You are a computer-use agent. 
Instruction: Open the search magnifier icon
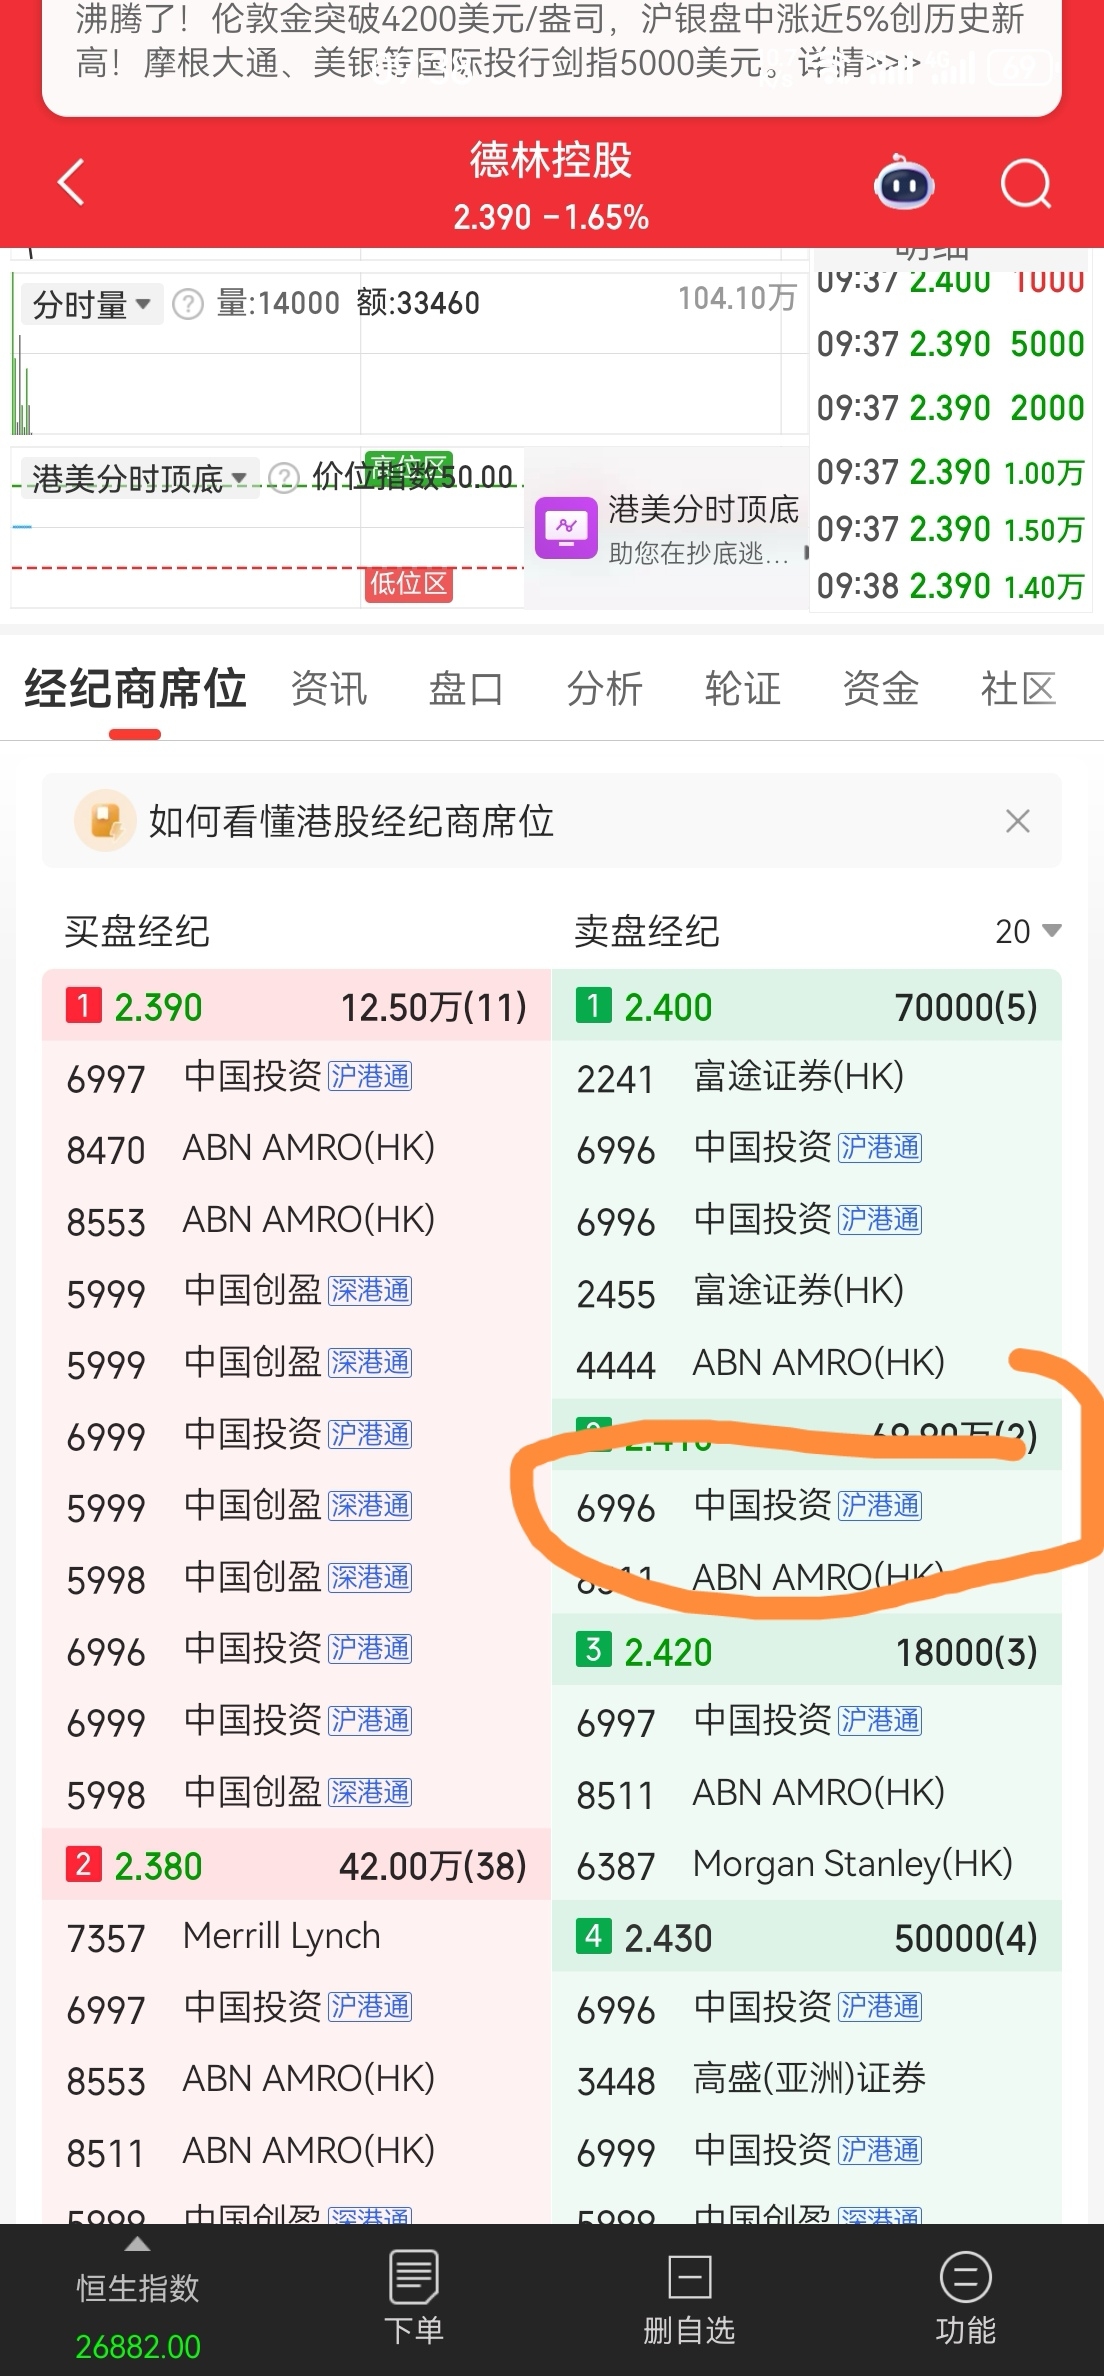1026,184
